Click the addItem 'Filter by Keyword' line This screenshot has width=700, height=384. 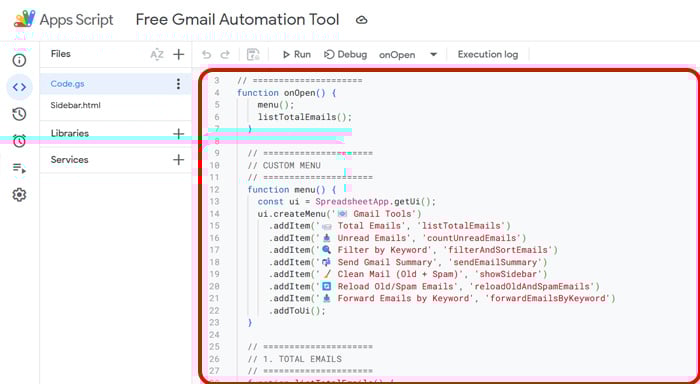pyautogui.click(x=413, y=250)
